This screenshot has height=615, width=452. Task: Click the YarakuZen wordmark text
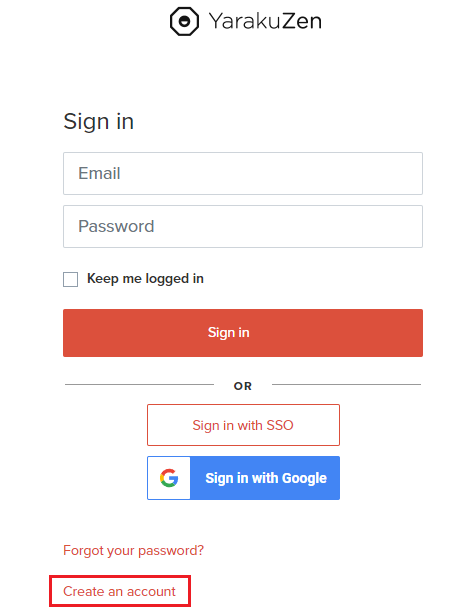[x=265, y=21]
